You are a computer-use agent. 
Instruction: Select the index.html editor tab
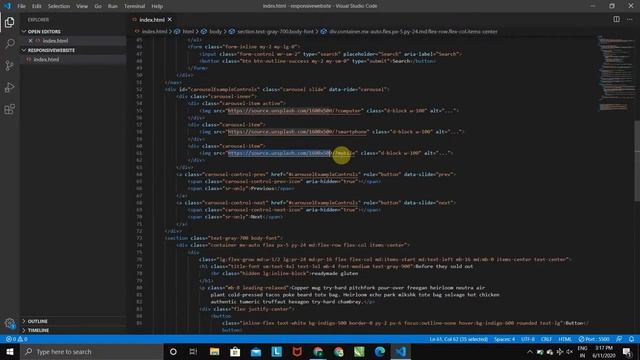[151, 19]
